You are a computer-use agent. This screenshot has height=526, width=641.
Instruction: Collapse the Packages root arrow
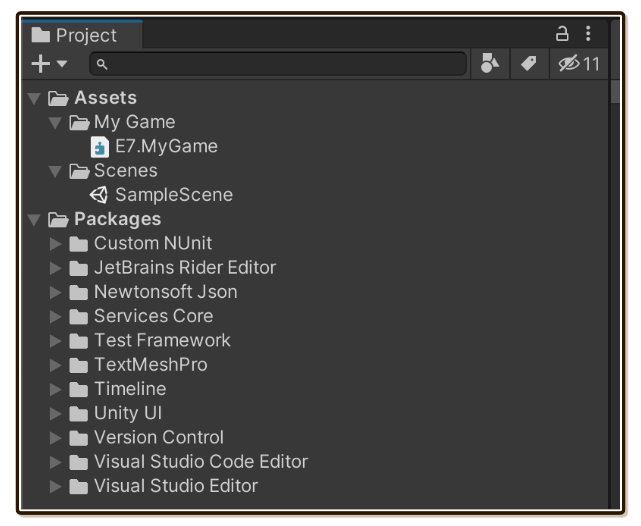[x=34, y=219]
